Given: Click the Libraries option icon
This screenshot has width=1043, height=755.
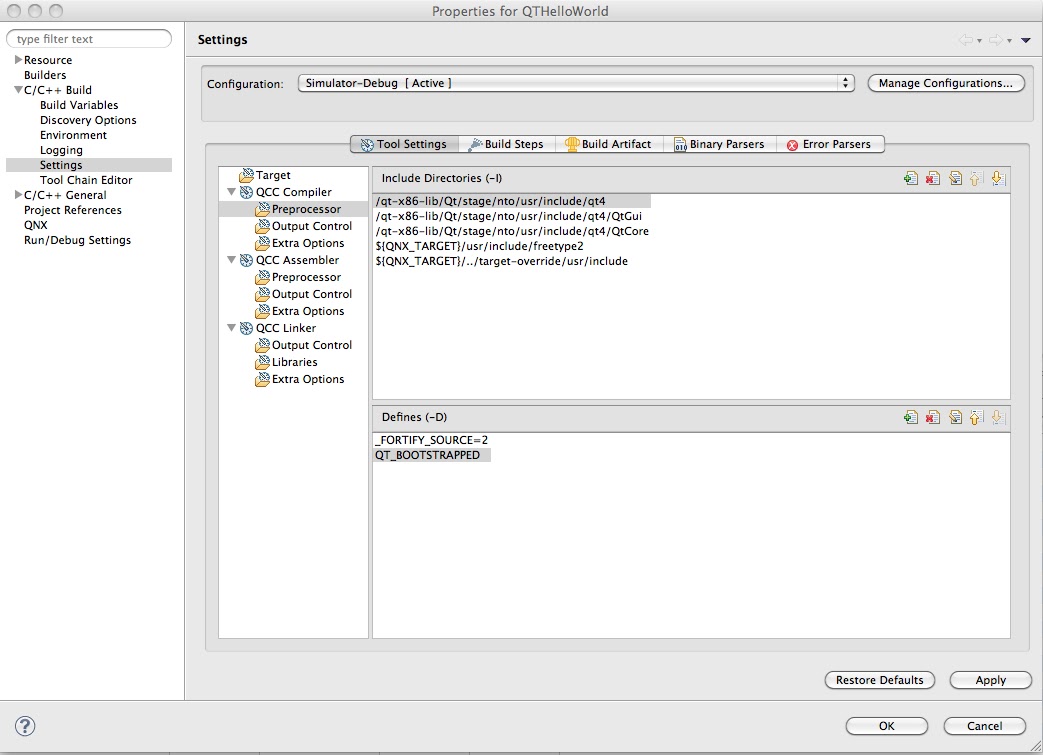Looking at the screenshot, I should tap(262, 362).
